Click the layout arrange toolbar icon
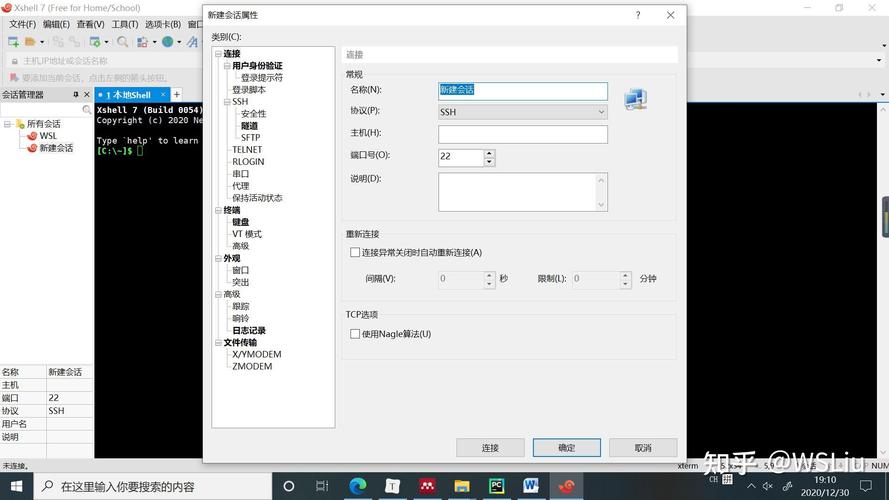 (142, 42)
